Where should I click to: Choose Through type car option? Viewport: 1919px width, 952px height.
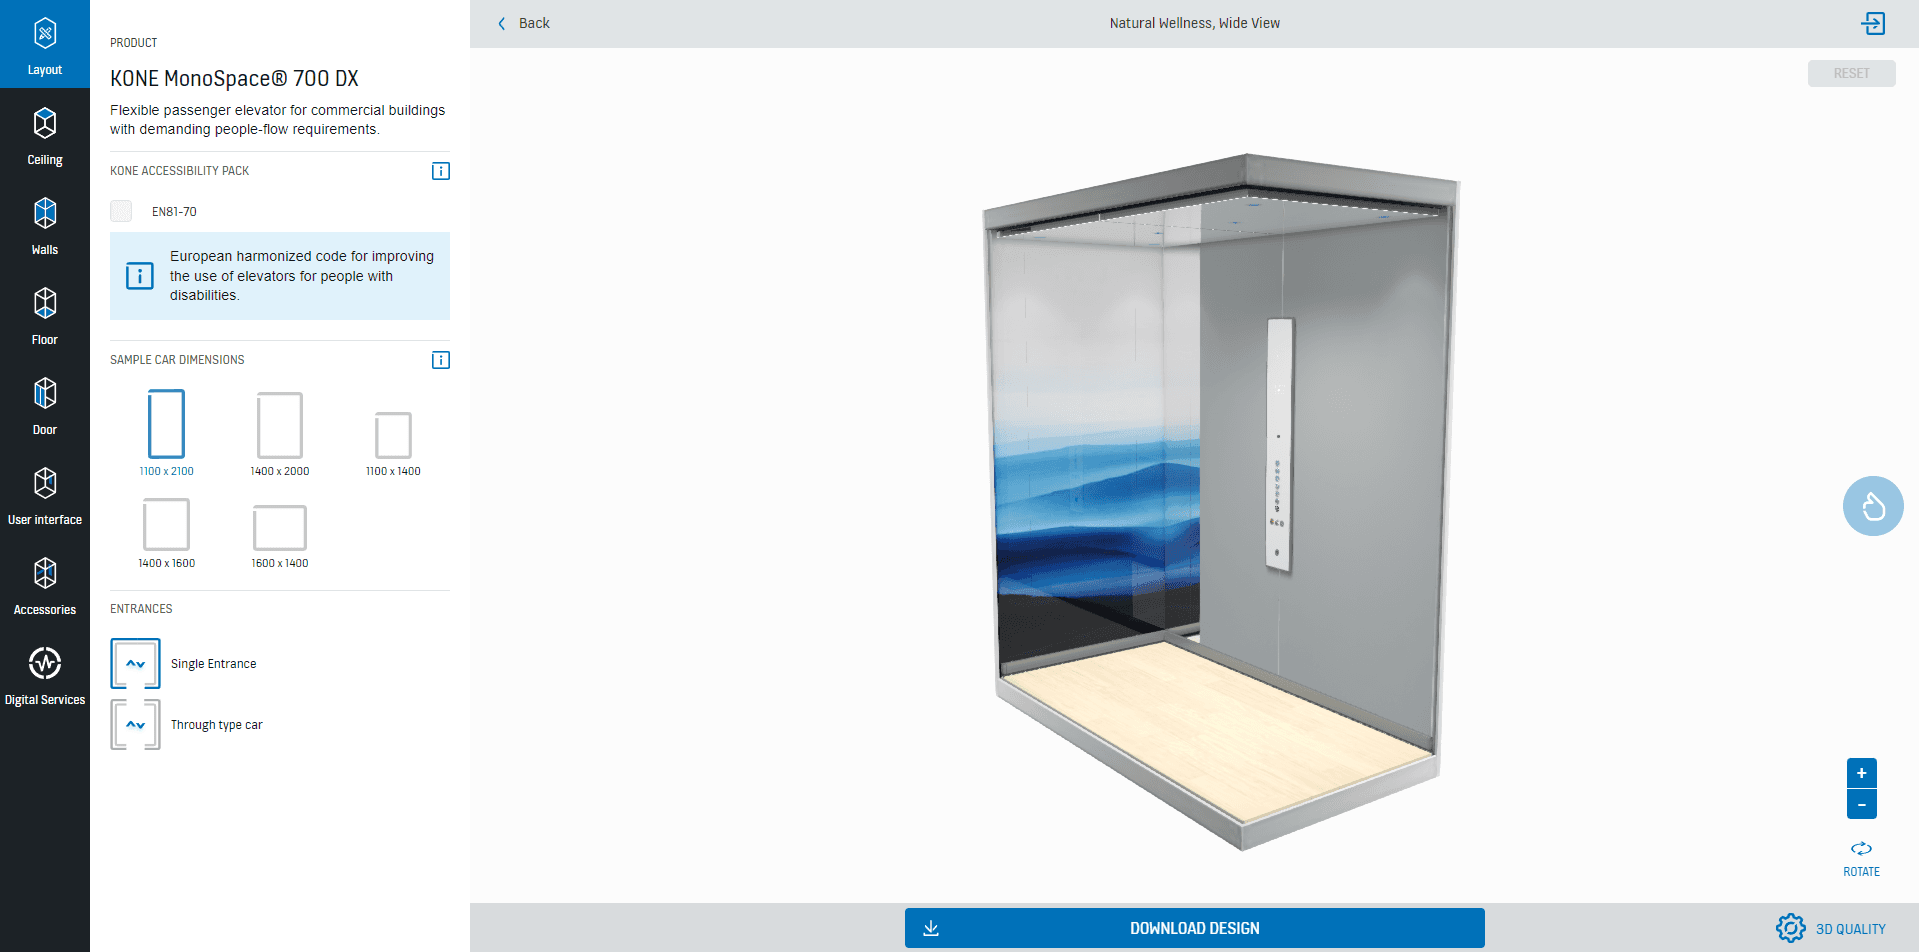(x=187, y=725)
